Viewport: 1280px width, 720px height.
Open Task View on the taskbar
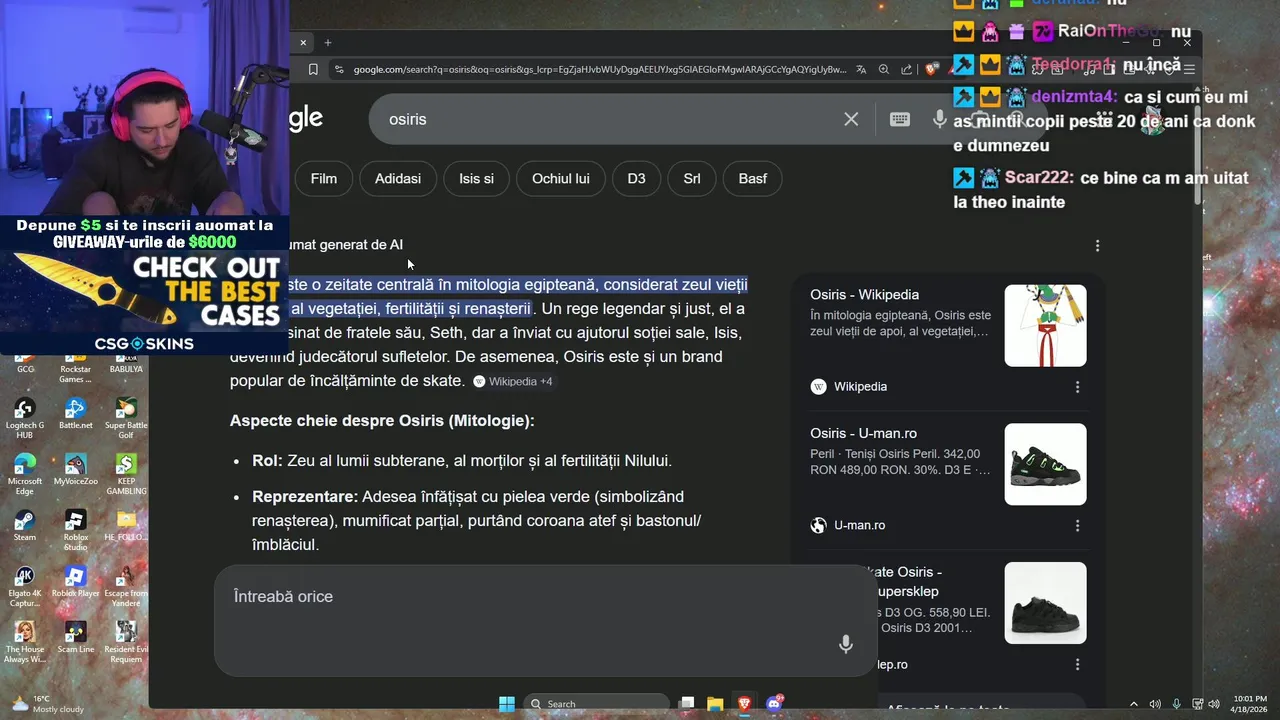point(687,703)
